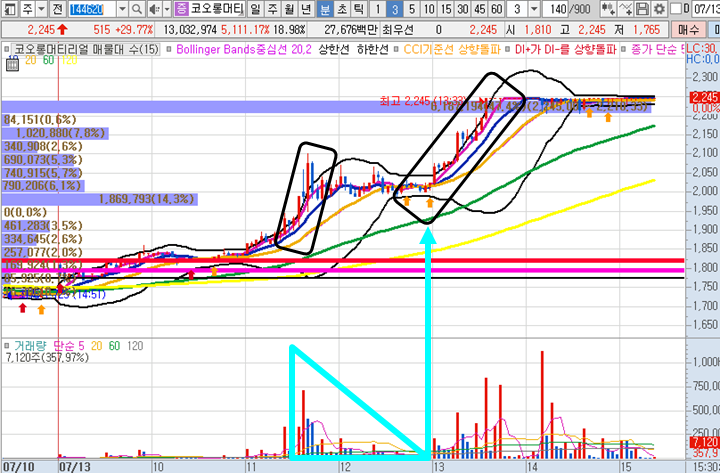Click the 최고 2,245 high price marker label
Screen dimensions: 720x473
pyautogui.click(x=422, y=101)
